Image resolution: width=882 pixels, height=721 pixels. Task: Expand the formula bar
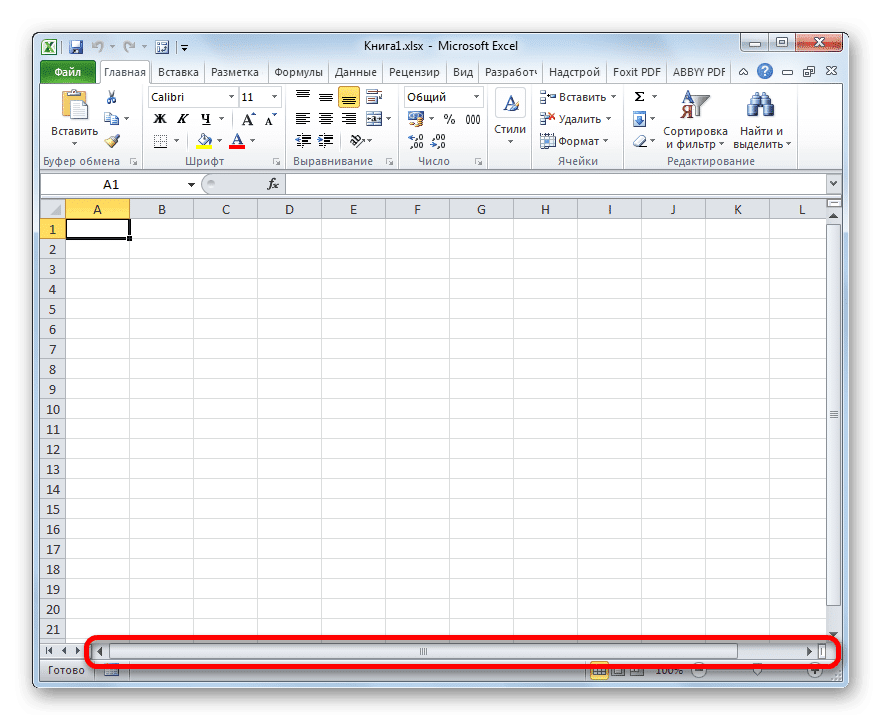(833, 183)
